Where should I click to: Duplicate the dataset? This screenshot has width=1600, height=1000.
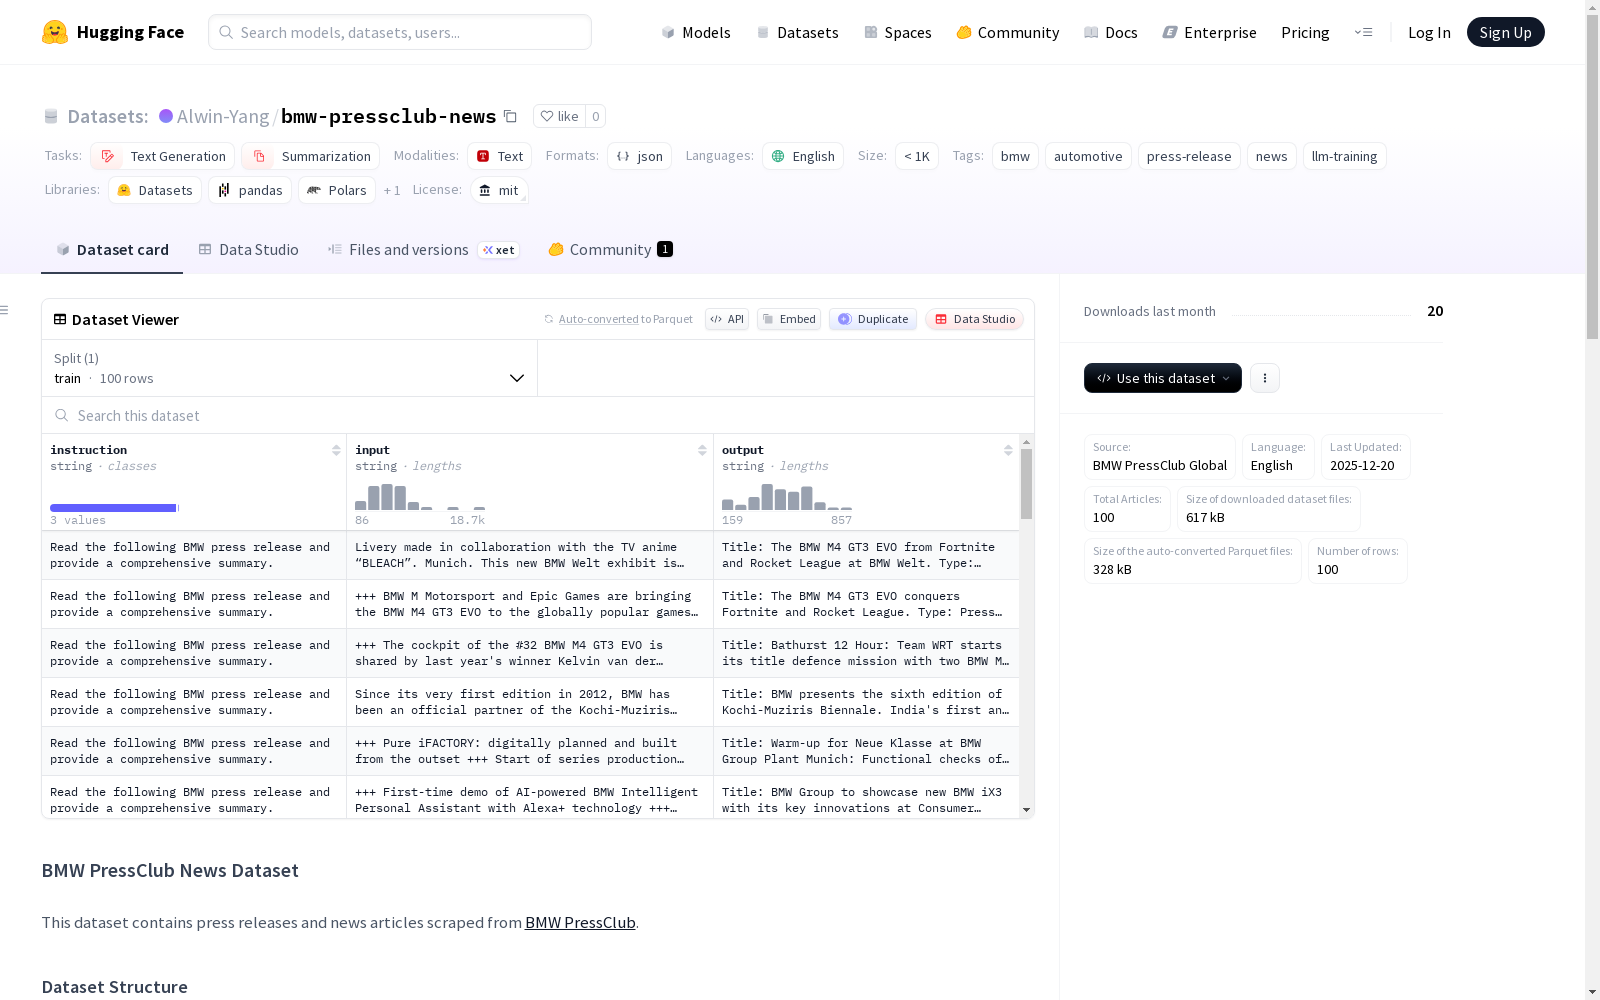point(873,319)
